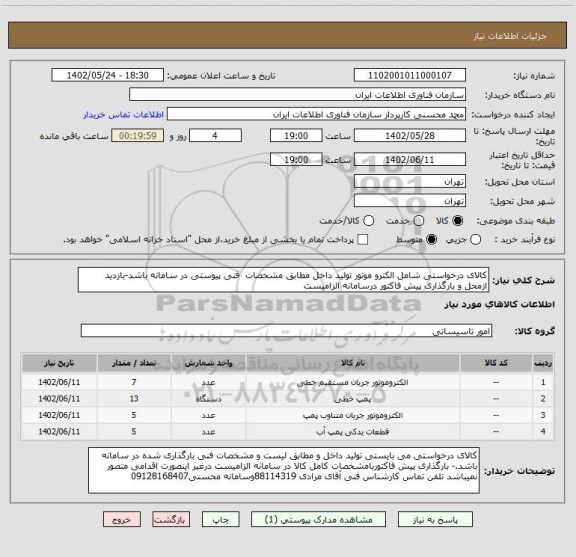Click the بازگشت back button
576x557 pixels.
pos(171,520)
